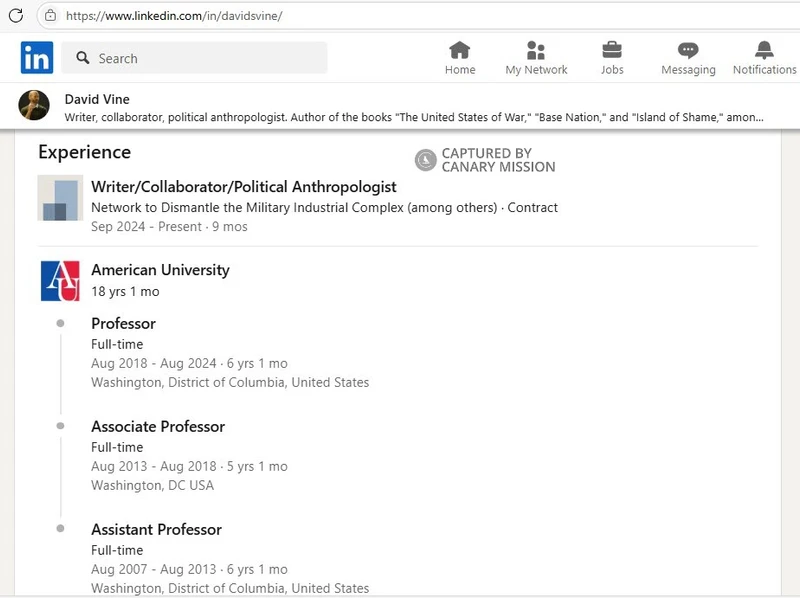
Task: Click 'Network to Dismantle the Military Industrial Complex' line
Action: coord(324,208)
